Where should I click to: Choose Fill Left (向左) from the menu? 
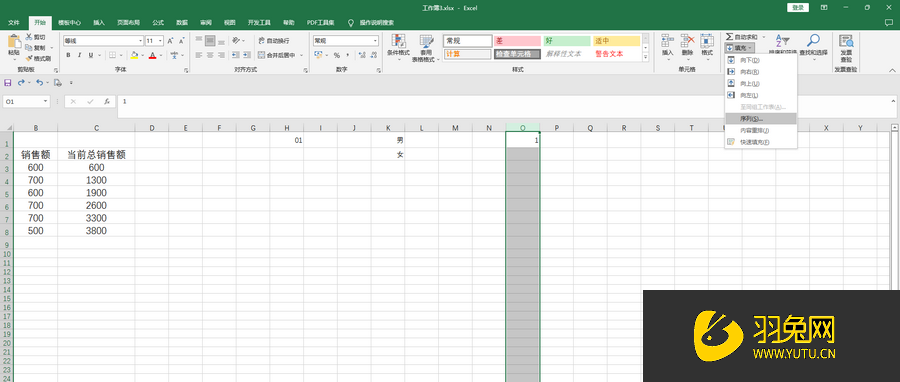pyautogui.click(x=761, y=95)
